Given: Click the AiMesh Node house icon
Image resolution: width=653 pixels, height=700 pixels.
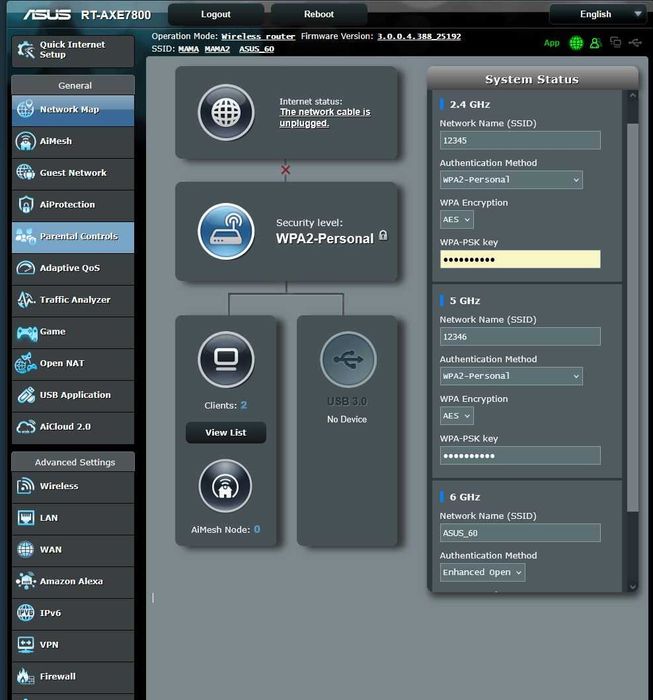Looking at the screenshot, I should coord(226,486).
